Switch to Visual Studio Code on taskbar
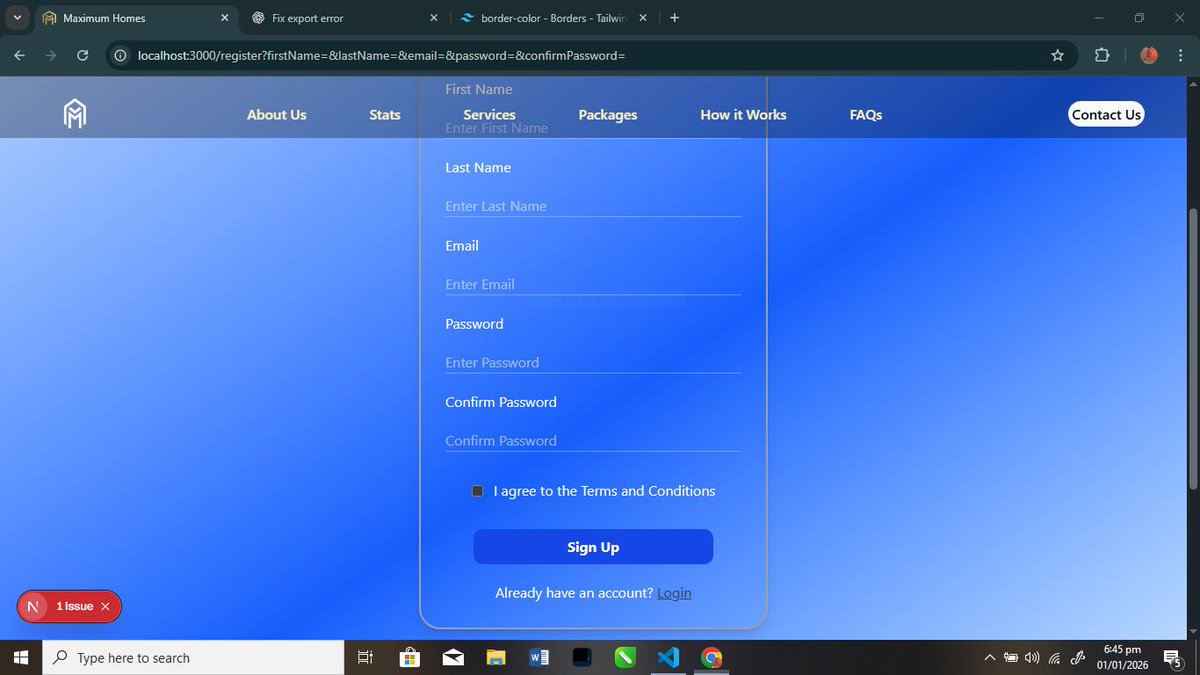The height and width of the screenshot is (675, 1200). pos(669,658)
